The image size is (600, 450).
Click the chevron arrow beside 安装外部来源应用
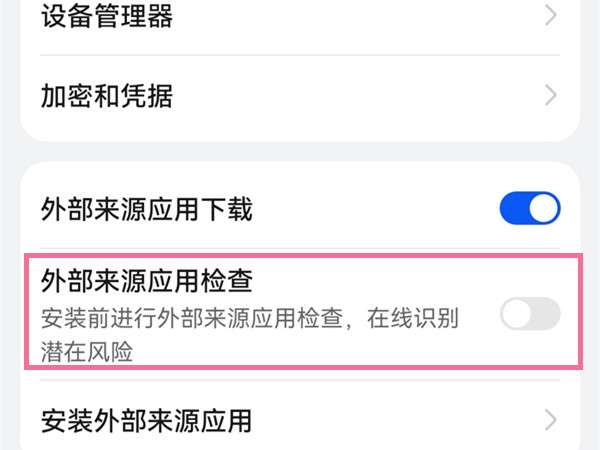(550, 419)
